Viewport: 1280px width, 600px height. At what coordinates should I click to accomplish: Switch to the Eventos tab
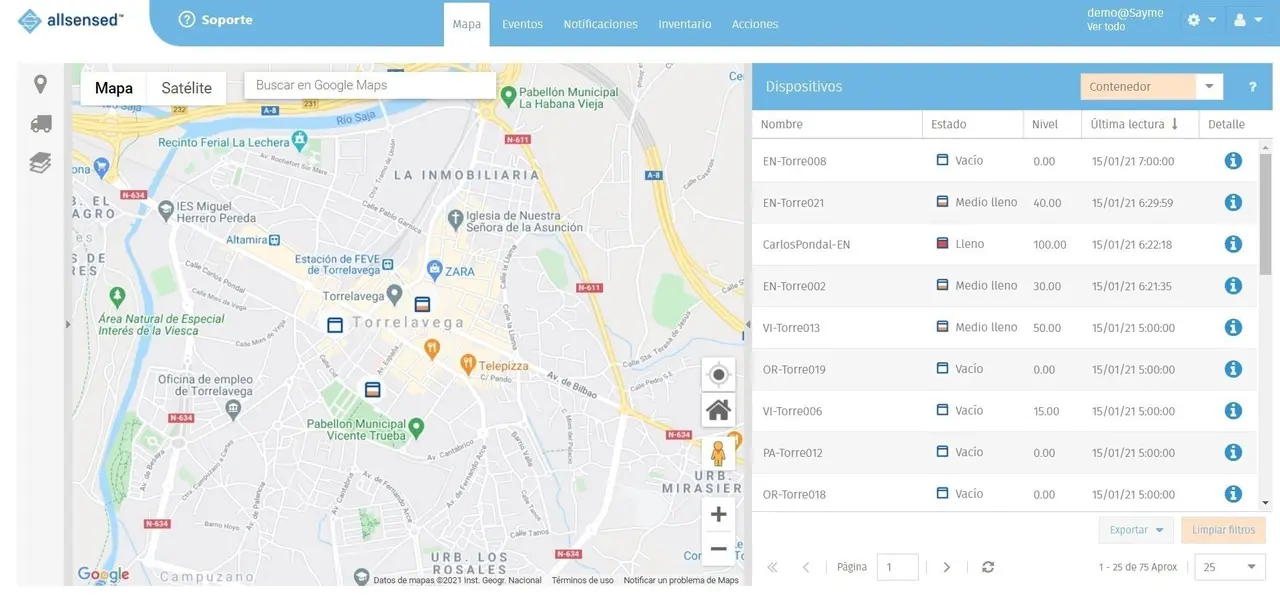[522, 23]
